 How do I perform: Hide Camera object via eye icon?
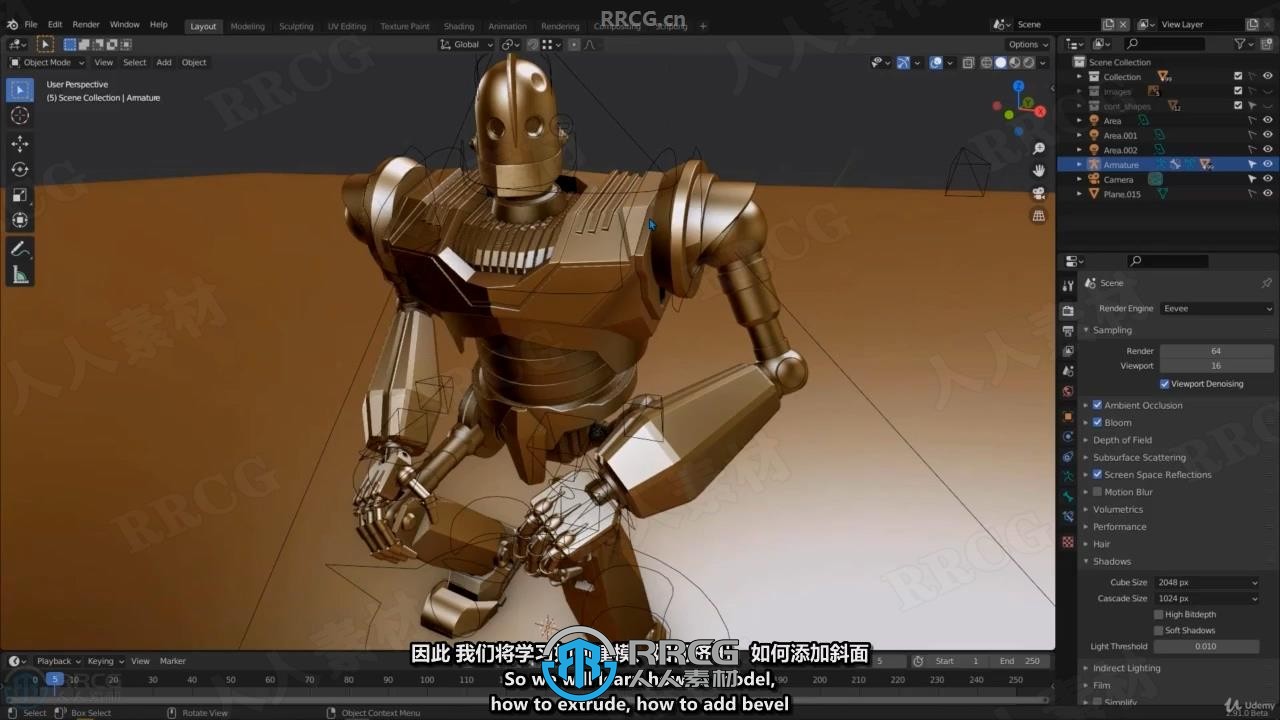click(x=1268, y=179)
